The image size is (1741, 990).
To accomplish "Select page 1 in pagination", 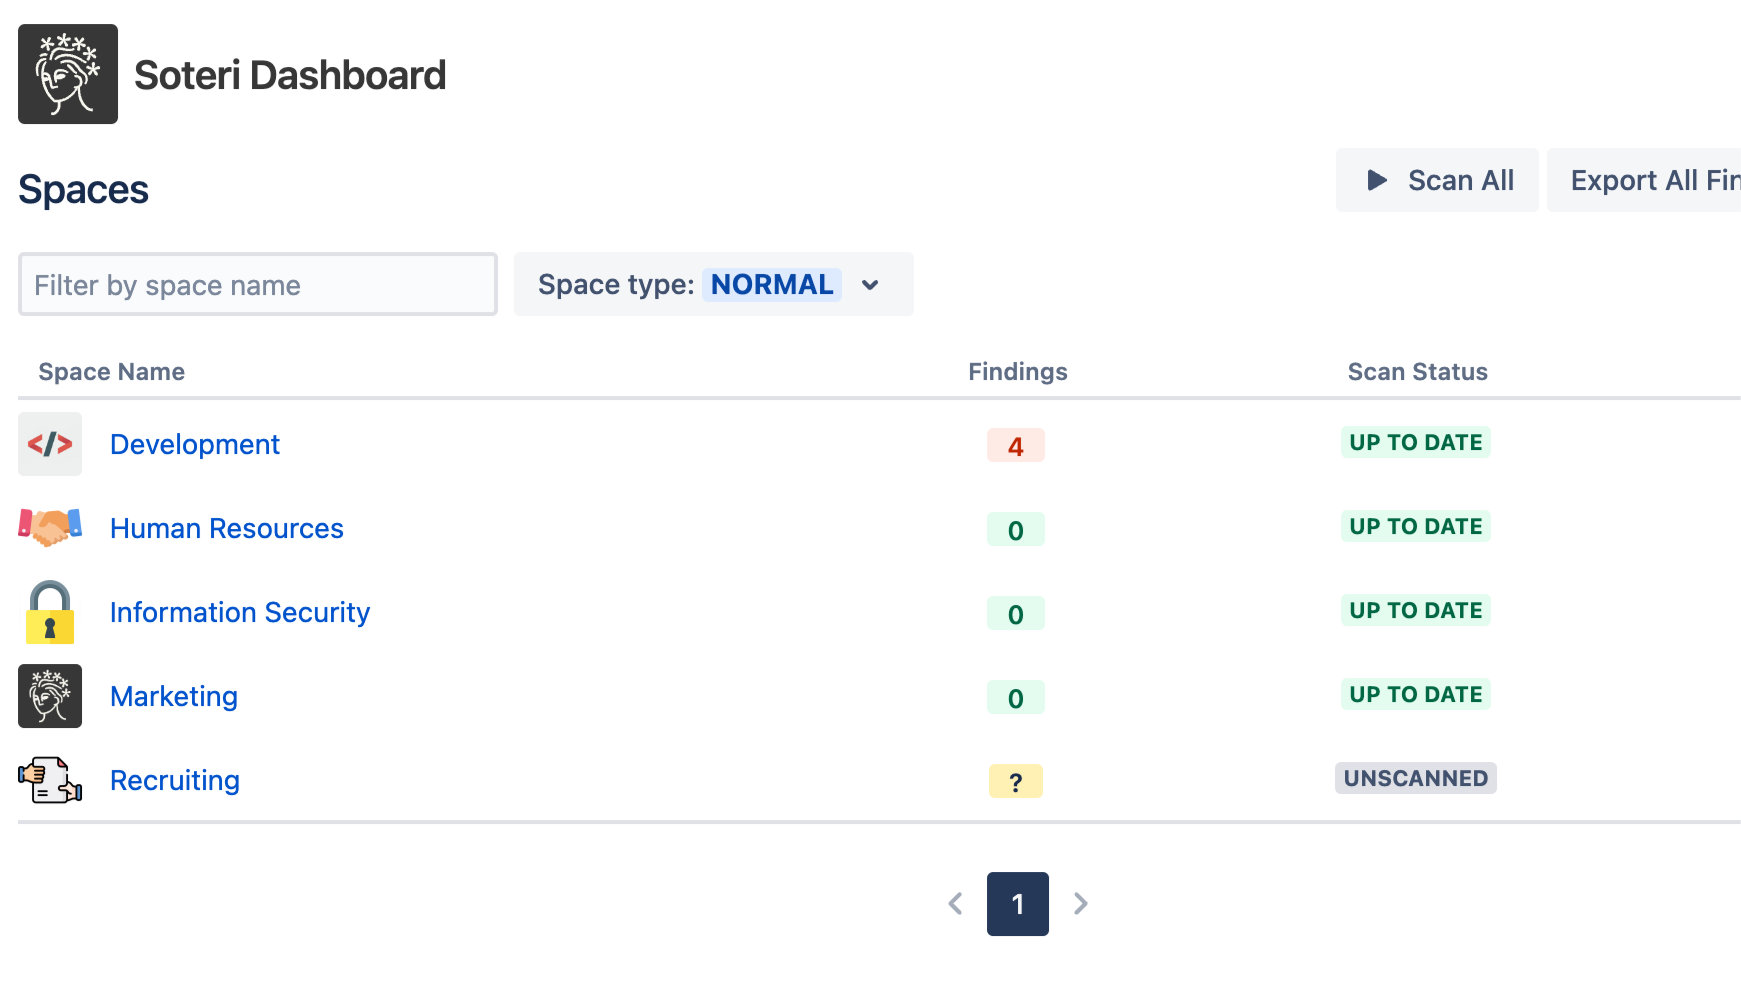I will (x=1017, y=904).
